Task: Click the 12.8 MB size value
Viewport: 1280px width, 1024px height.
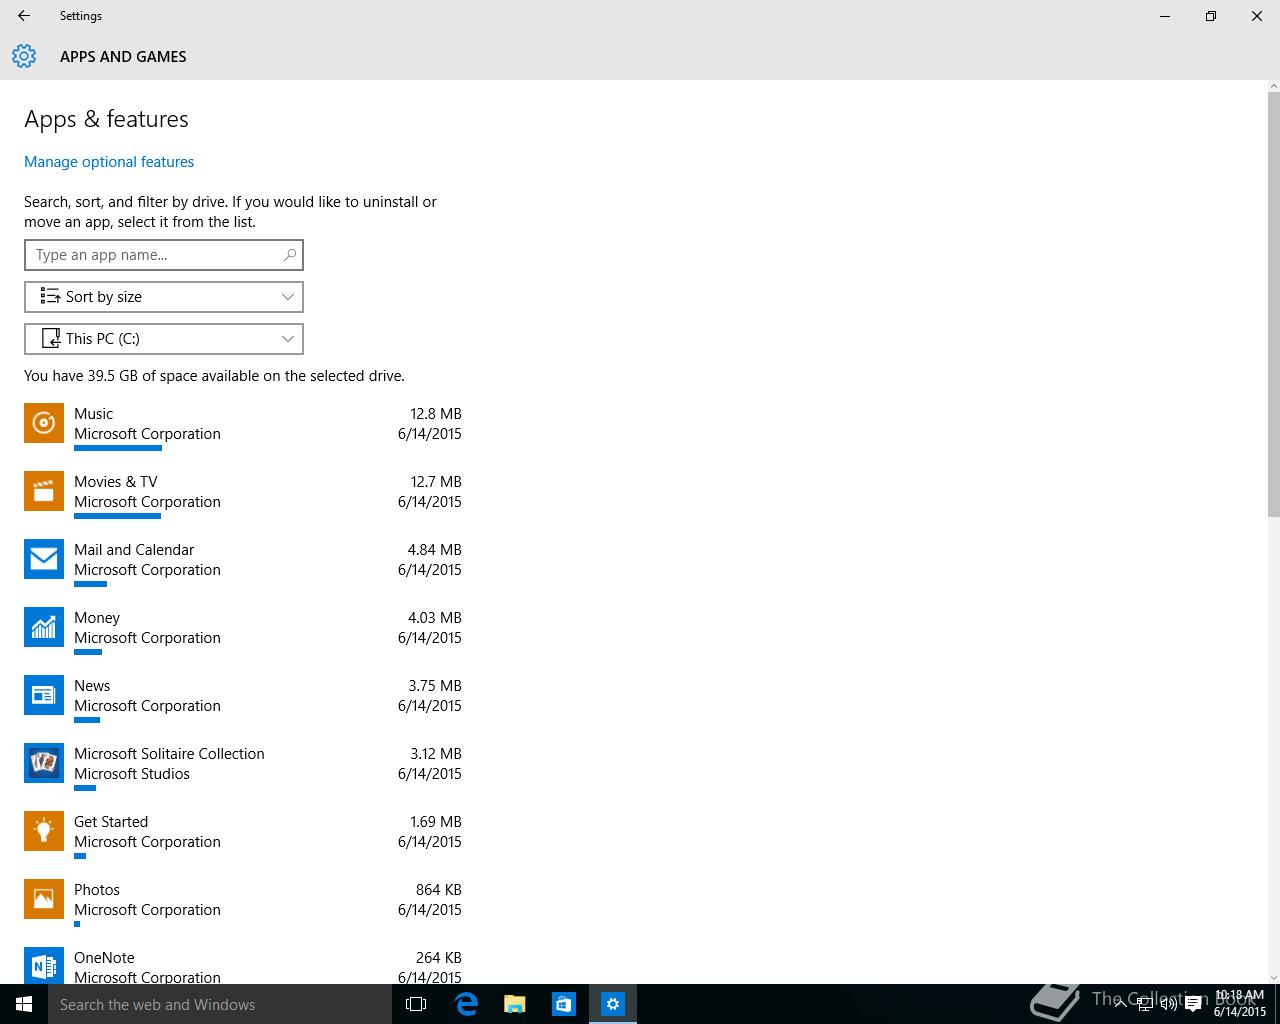Action: pos(435,414)
